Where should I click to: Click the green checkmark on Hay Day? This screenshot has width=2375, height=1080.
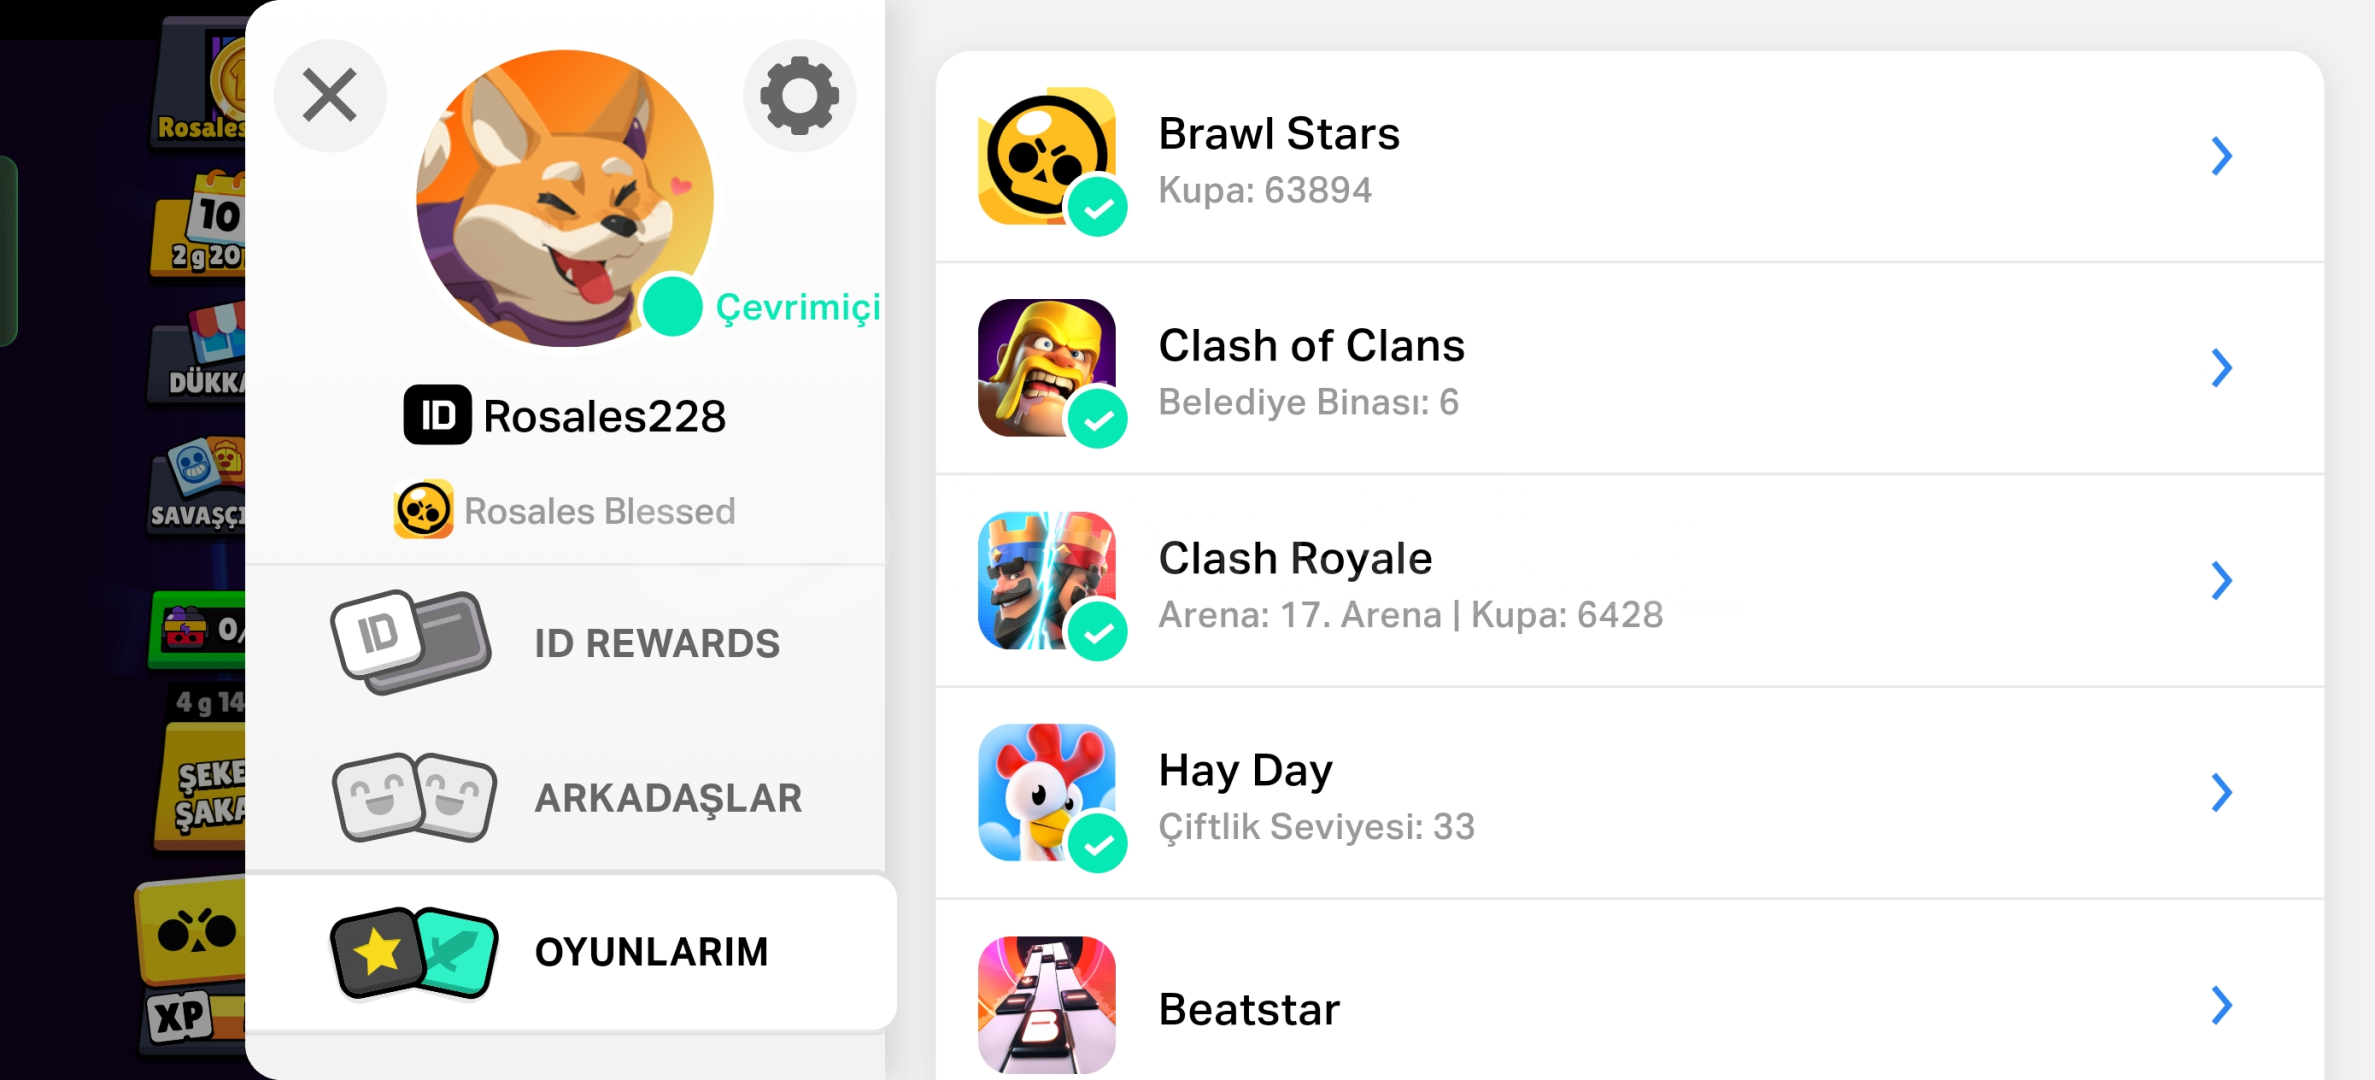pyautogui.click(x=1098, y=844)
